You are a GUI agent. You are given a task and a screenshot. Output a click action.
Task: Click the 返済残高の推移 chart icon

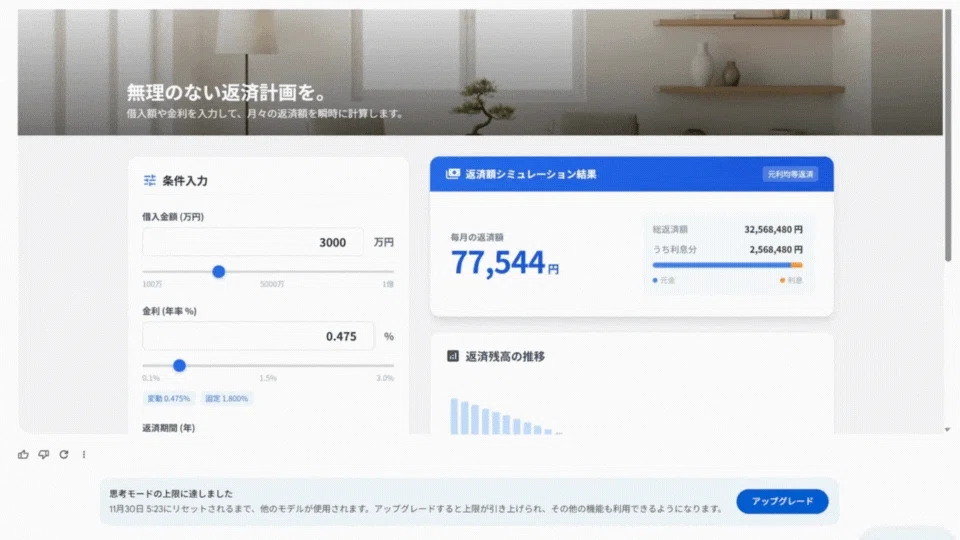tap(452, 356)
